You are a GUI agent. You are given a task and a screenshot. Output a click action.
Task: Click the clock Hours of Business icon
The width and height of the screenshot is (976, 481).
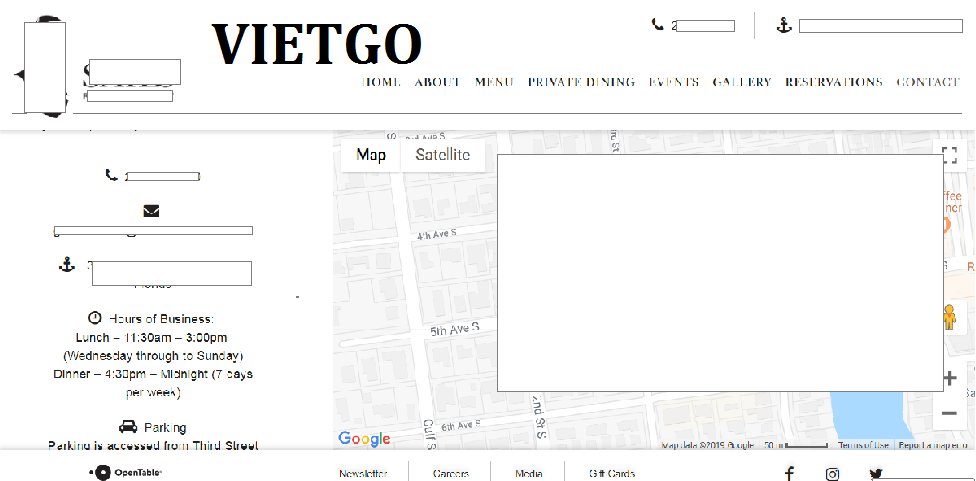95,318
